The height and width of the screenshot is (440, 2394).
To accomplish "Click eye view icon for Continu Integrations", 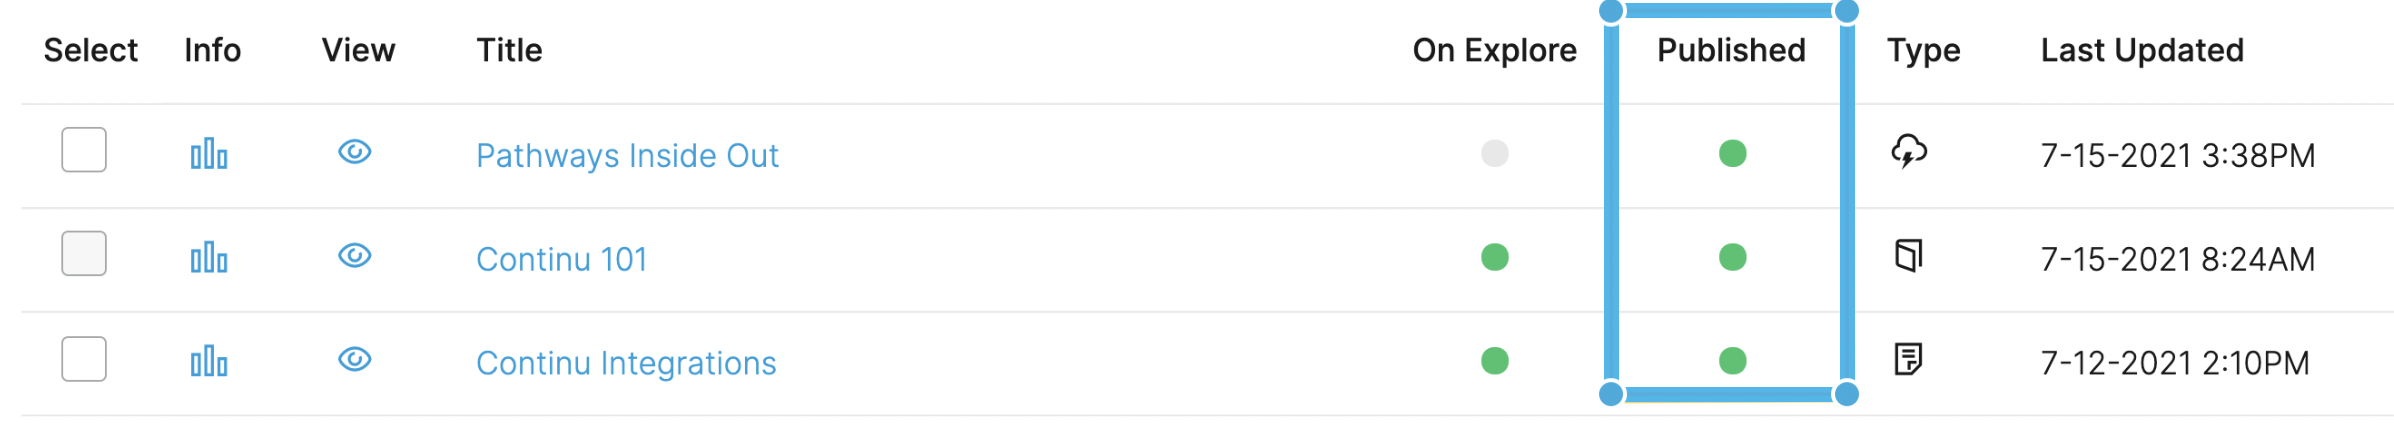I will tap(355, 360).
